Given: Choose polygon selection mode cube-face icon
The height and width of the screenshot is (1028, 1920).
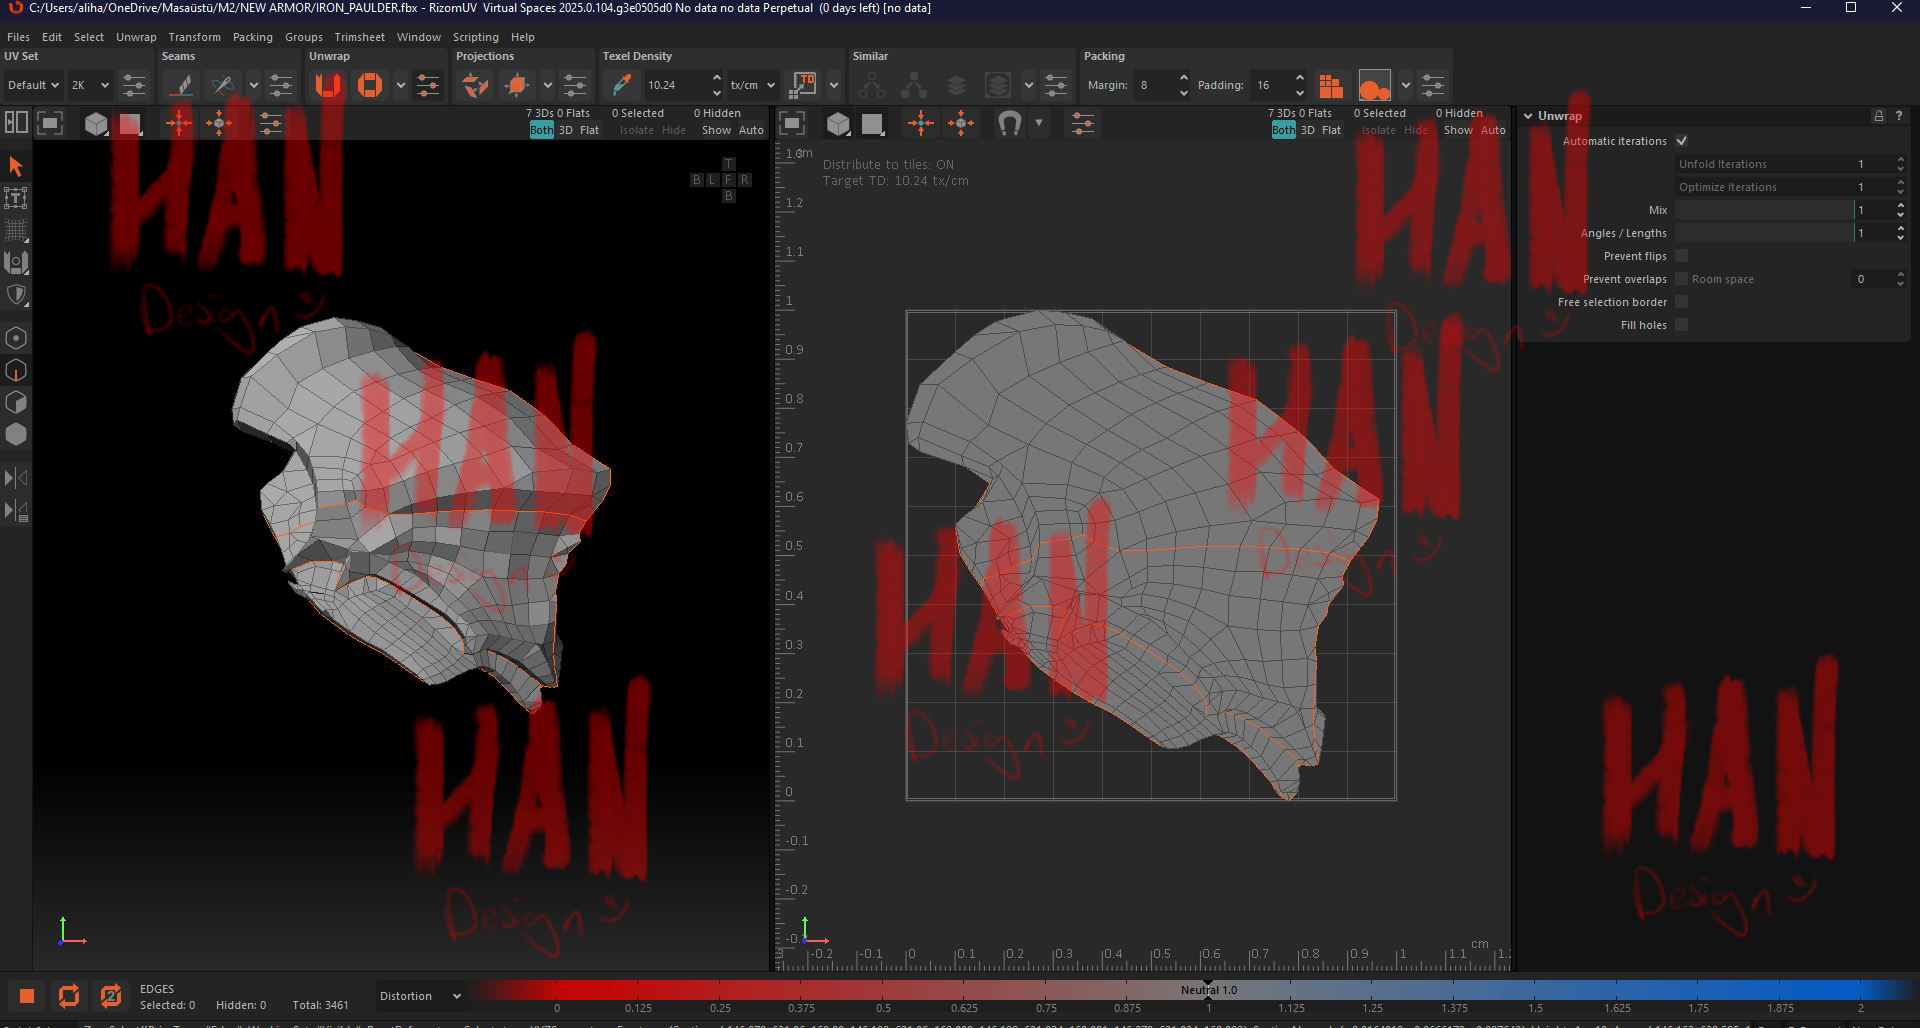Looking at the screenshot, I should 16,402.
